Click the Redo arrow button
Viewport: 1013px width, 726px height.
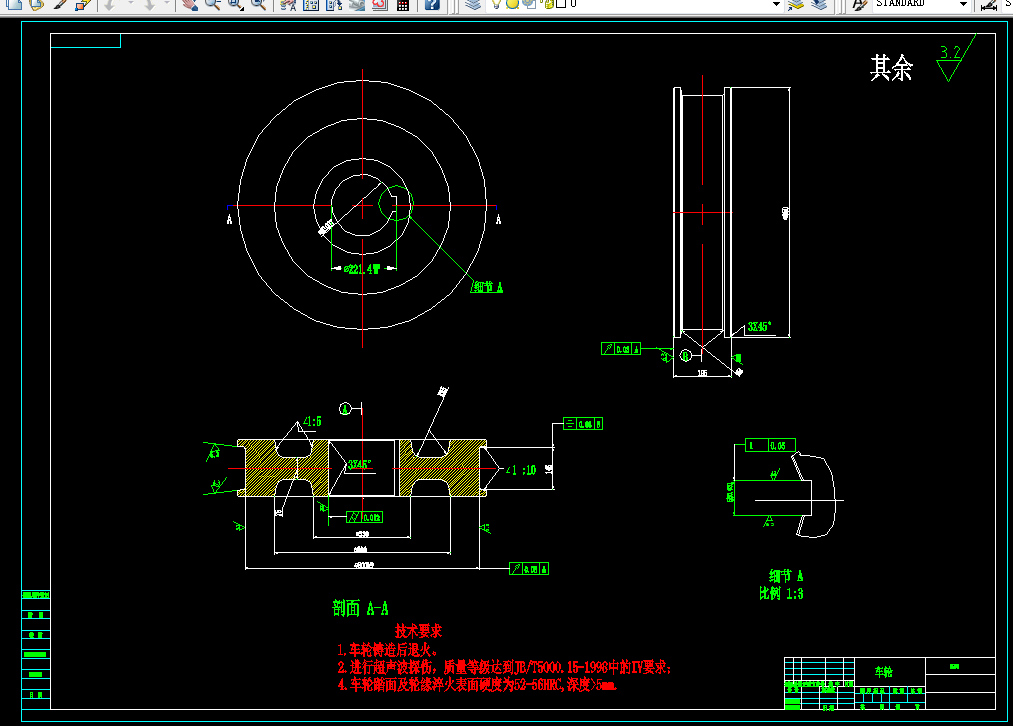[x=150, y=4]
